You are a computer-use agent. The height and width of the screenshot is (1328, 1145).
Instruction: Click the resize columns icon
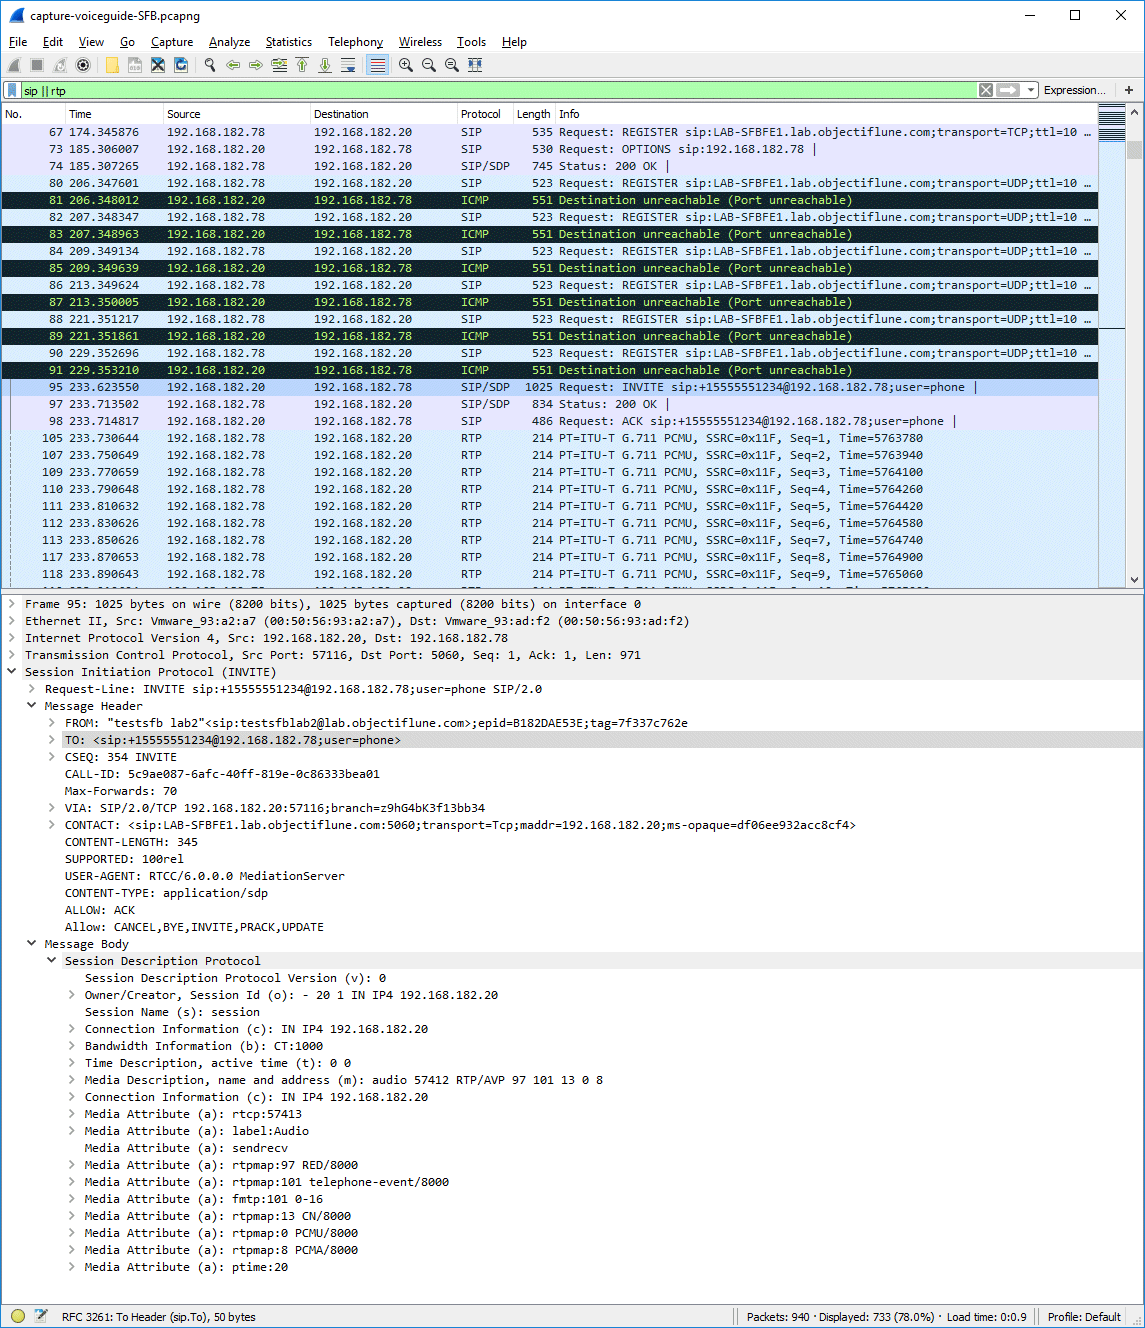[475, 65]
